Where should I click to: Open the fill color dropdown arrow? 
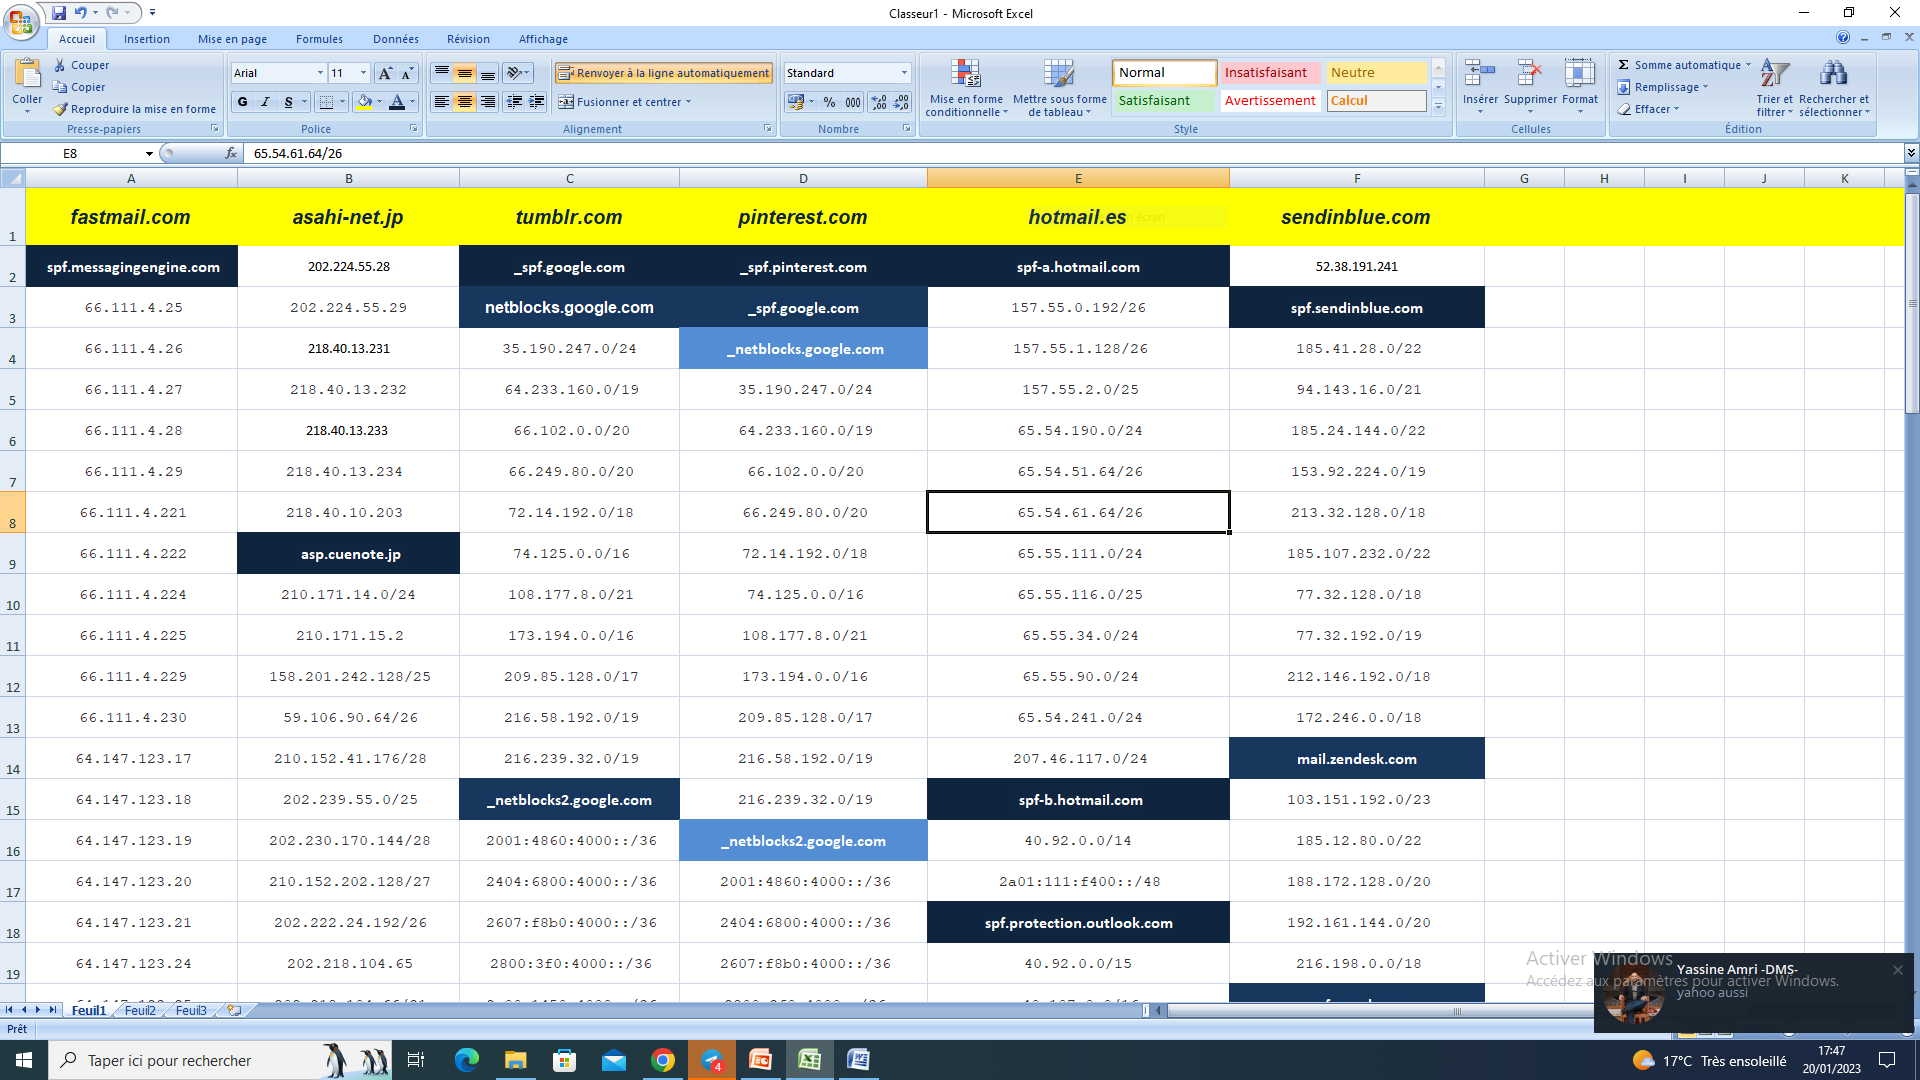pos(380,102)
